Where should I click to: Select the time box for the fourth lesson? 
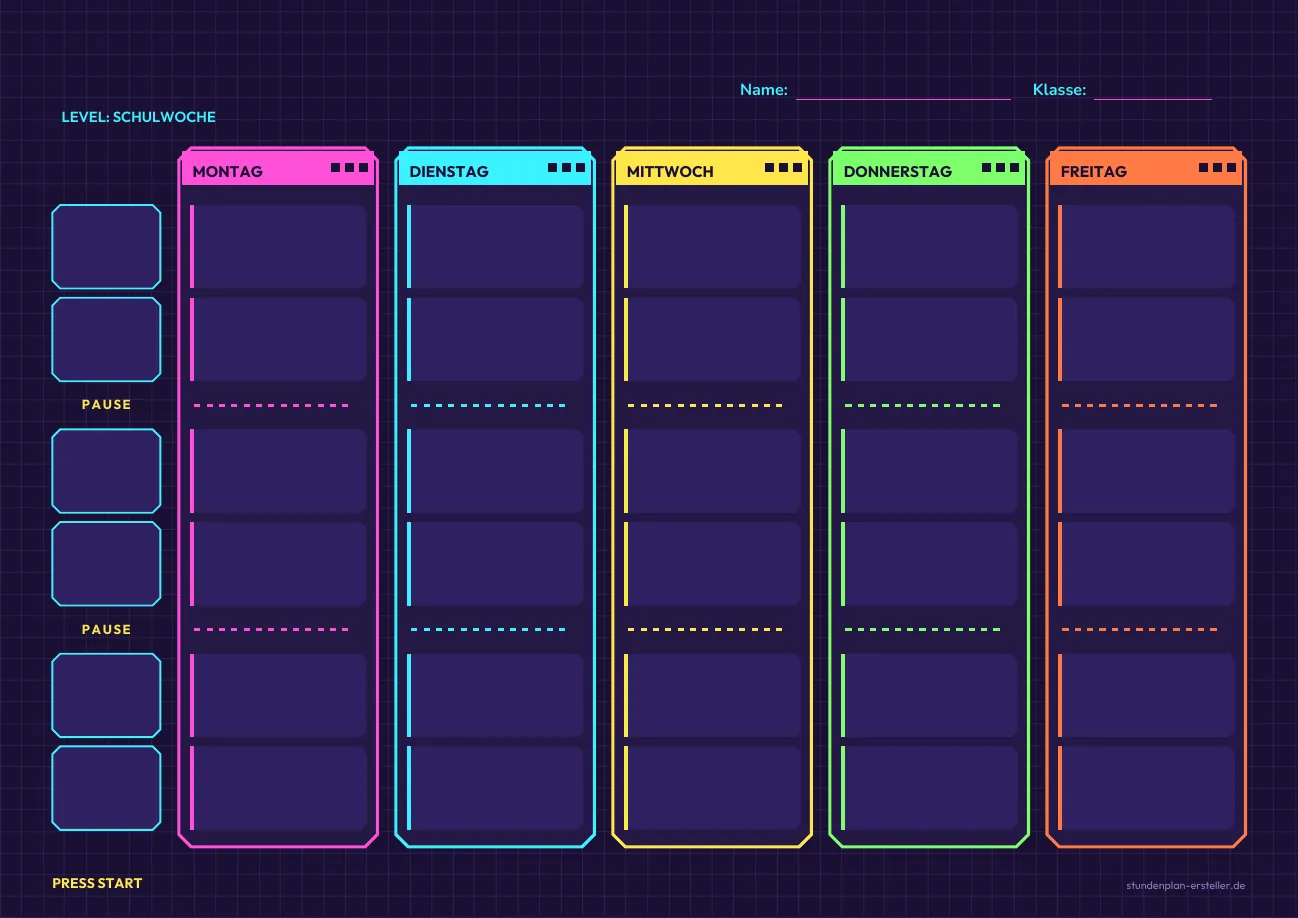tap(106, 564)
